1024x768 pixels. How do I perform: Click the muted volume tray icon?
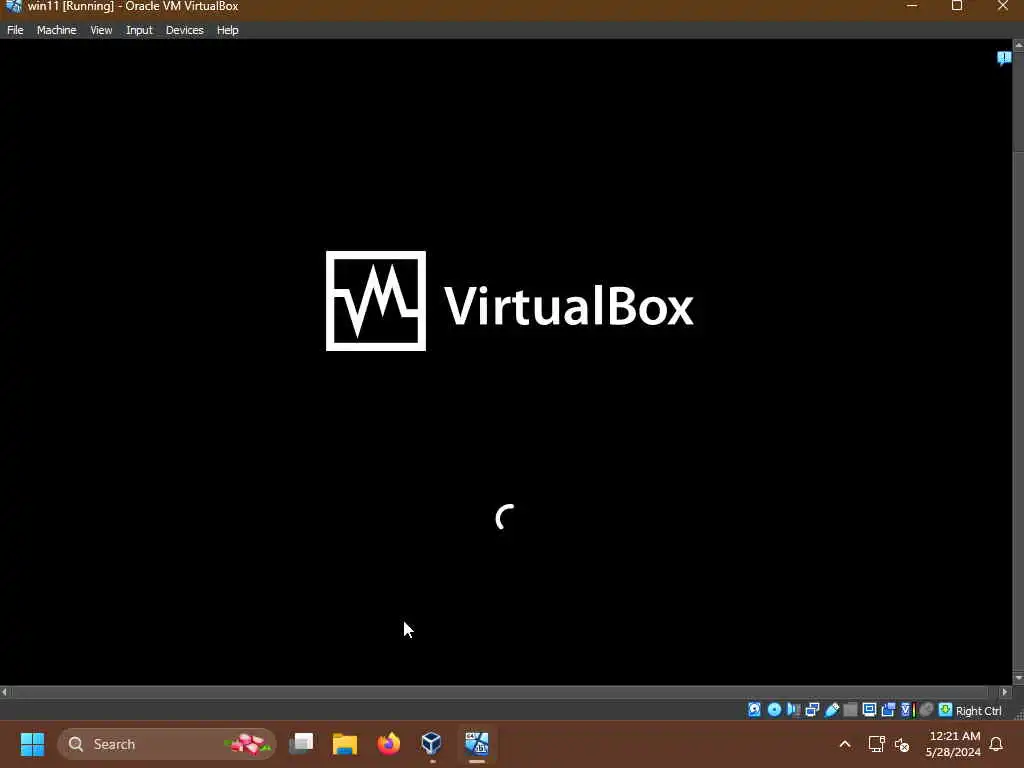pos(902,744)
